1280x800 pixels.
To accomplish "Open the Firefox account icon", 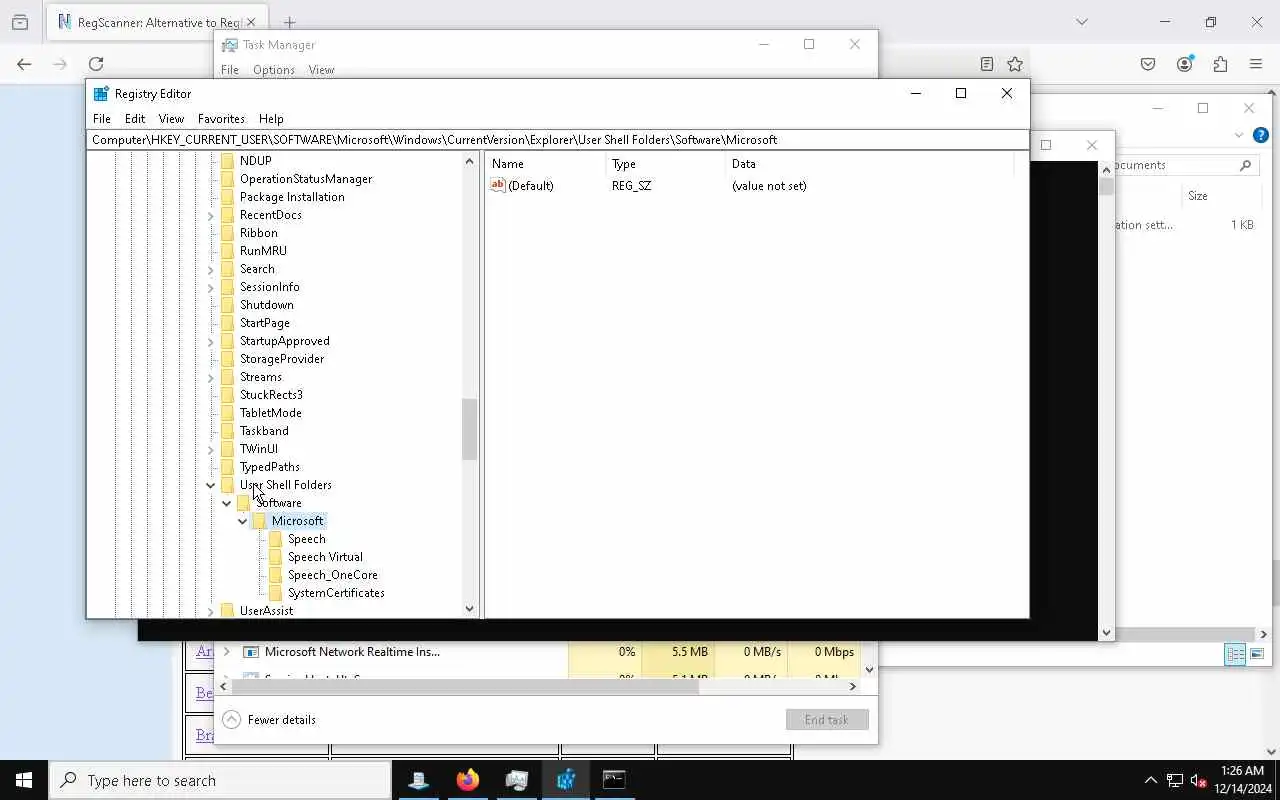I will click(1185, 64).
